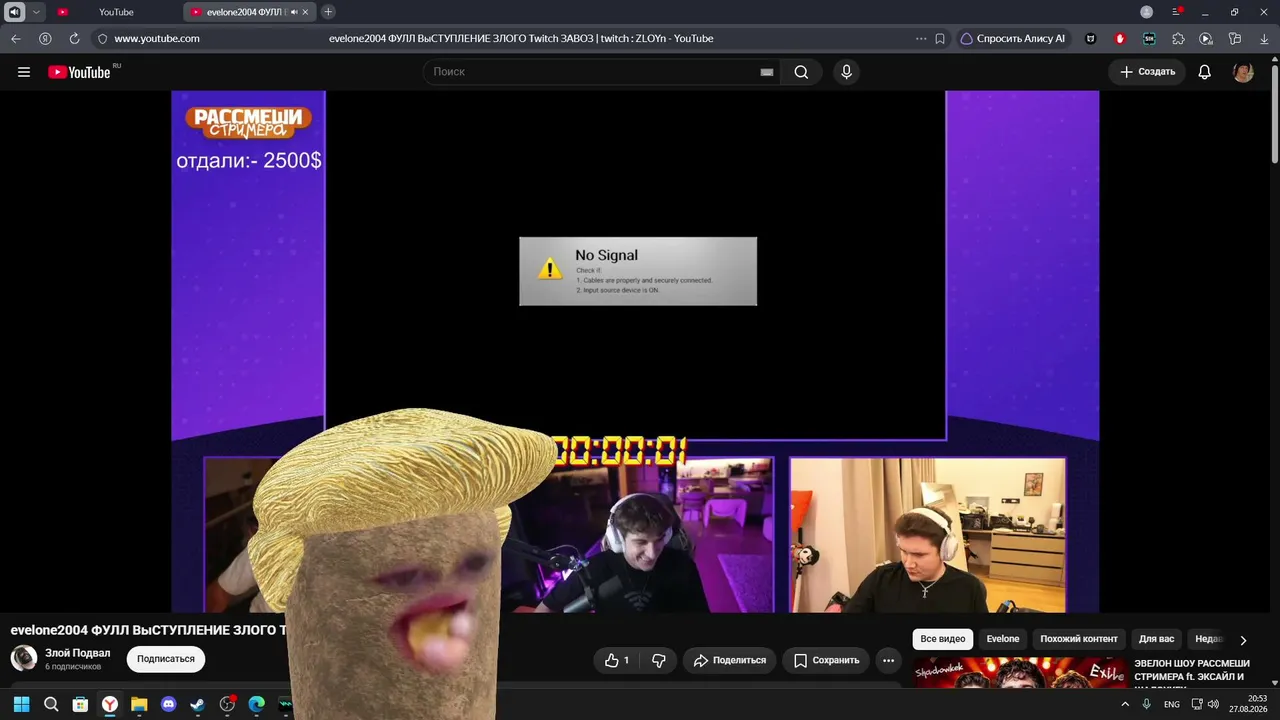
Task: Open 'ЭВЕЛОН ШОУ РАССМЕШИ СТРИМЕРА' video title
Action: click(x=1192, y=672)
